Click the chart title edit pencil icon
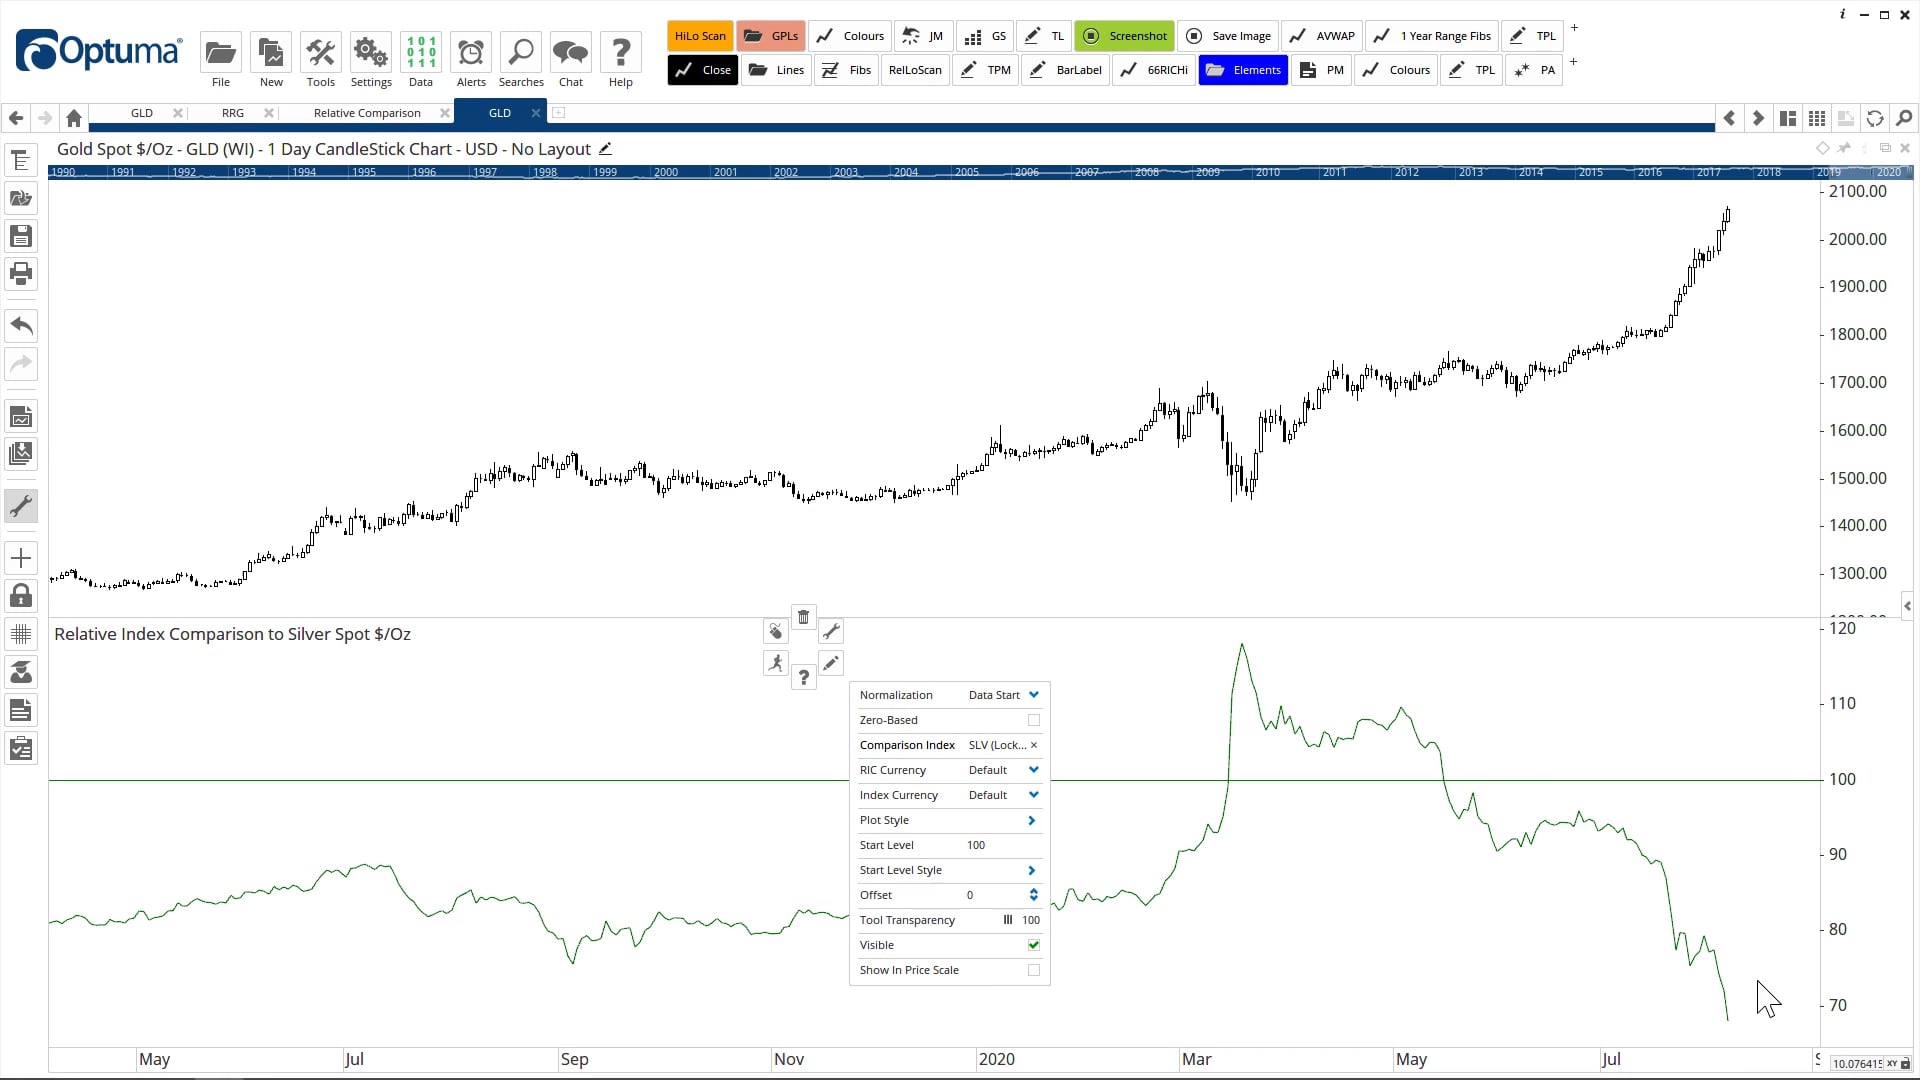 pos(605,149)
